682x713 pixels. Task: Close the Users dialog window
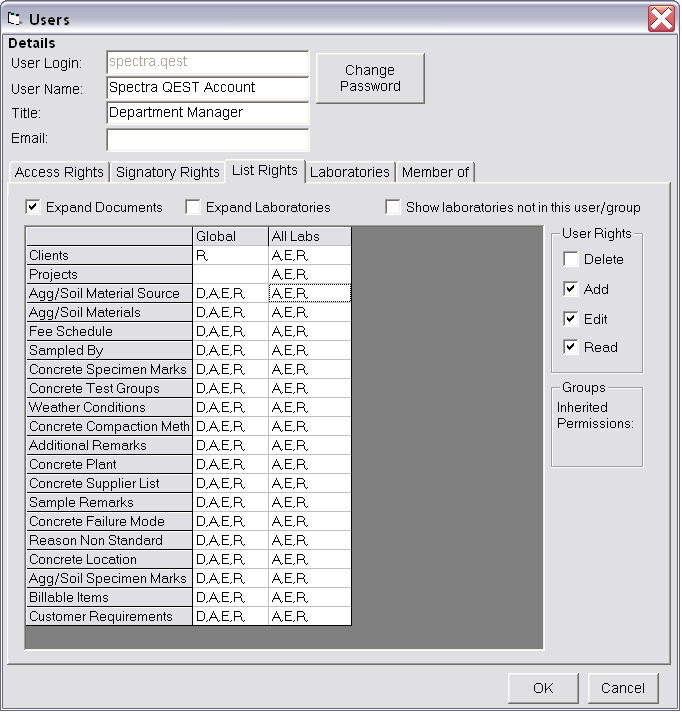coord(660,19)
